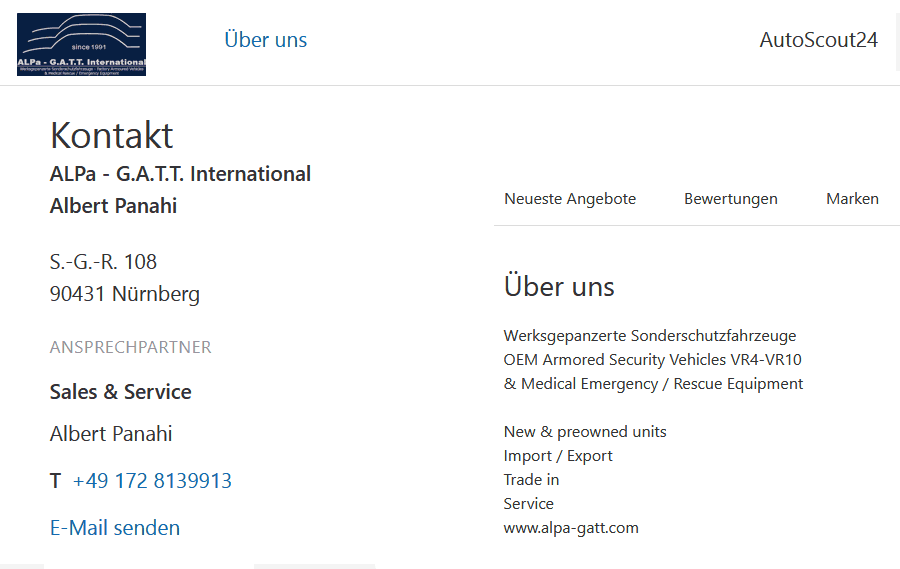Open the Bewertungen tab
The width and height of the screenshot is (900, 569).
[x=730, y=199]
